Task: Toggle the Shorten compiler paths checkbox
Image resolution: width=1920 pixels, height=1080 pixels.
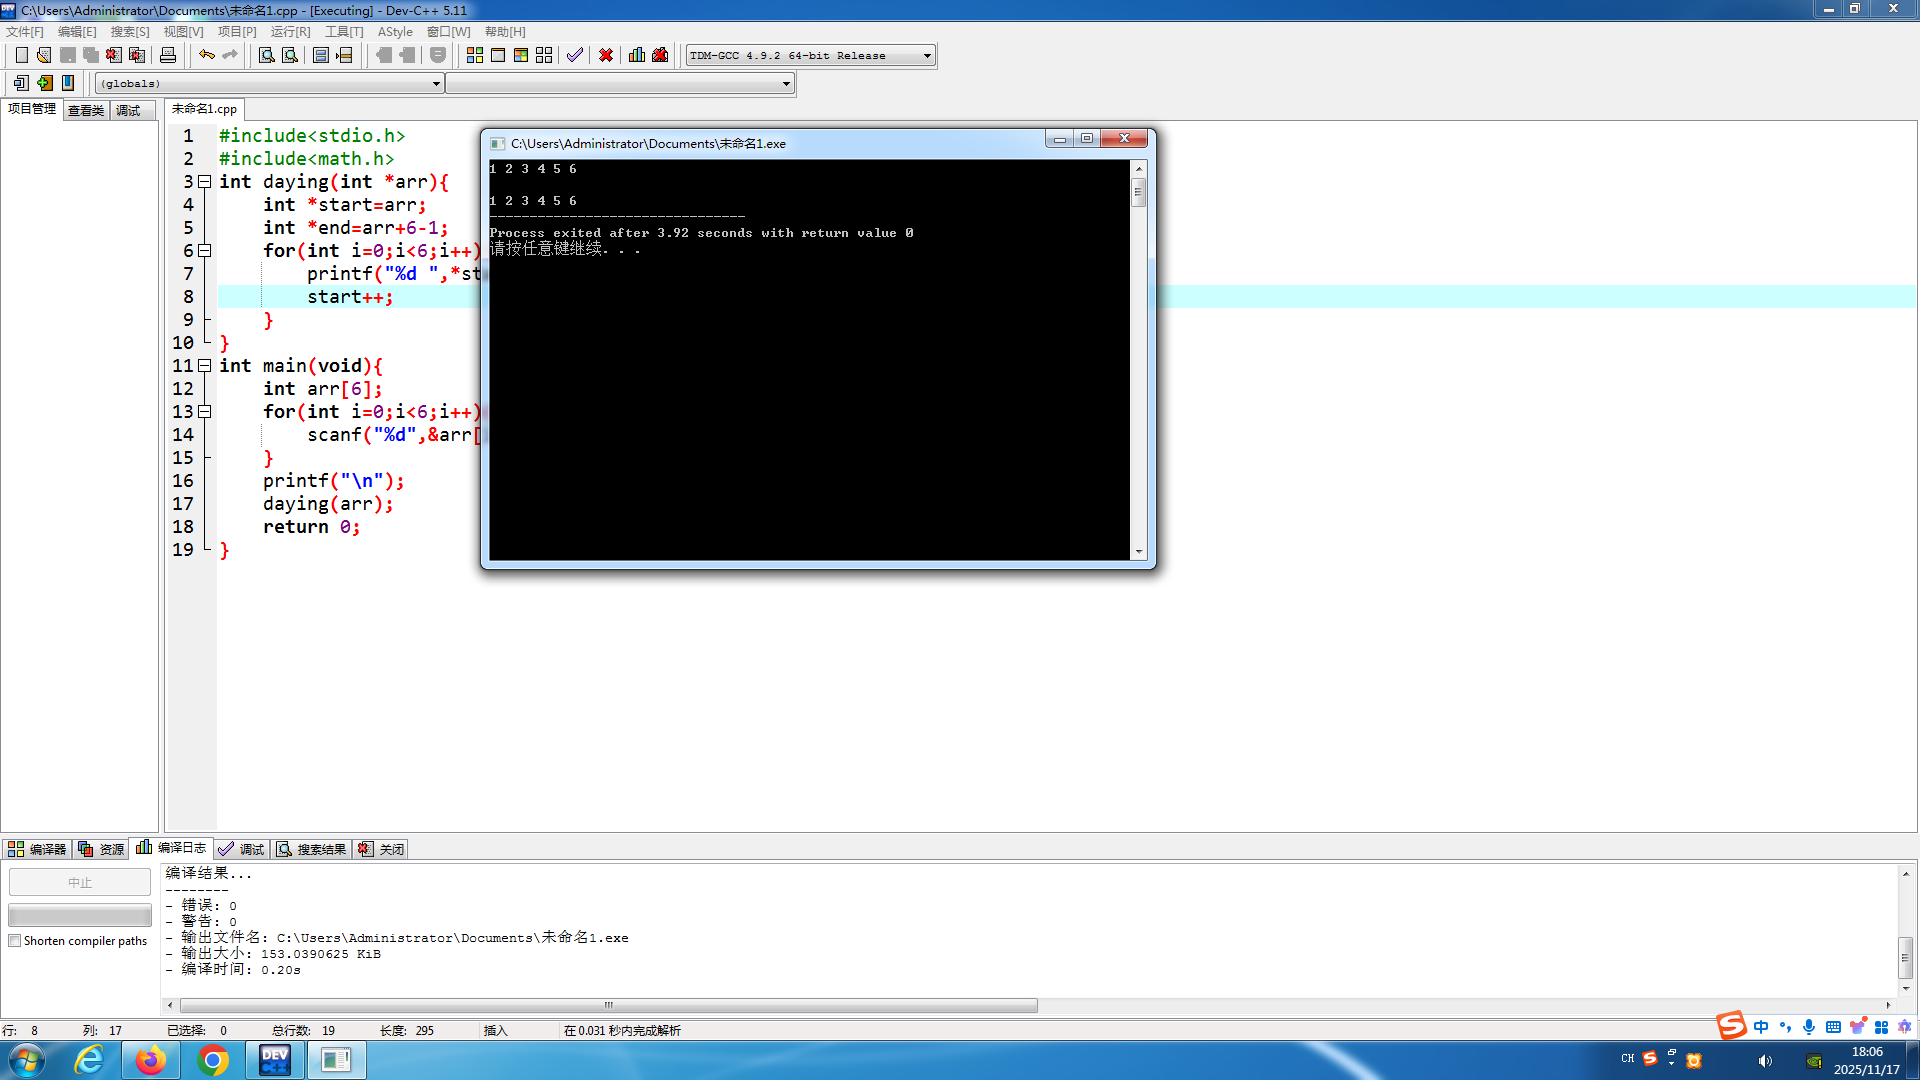Action: [x=15, y=941]
